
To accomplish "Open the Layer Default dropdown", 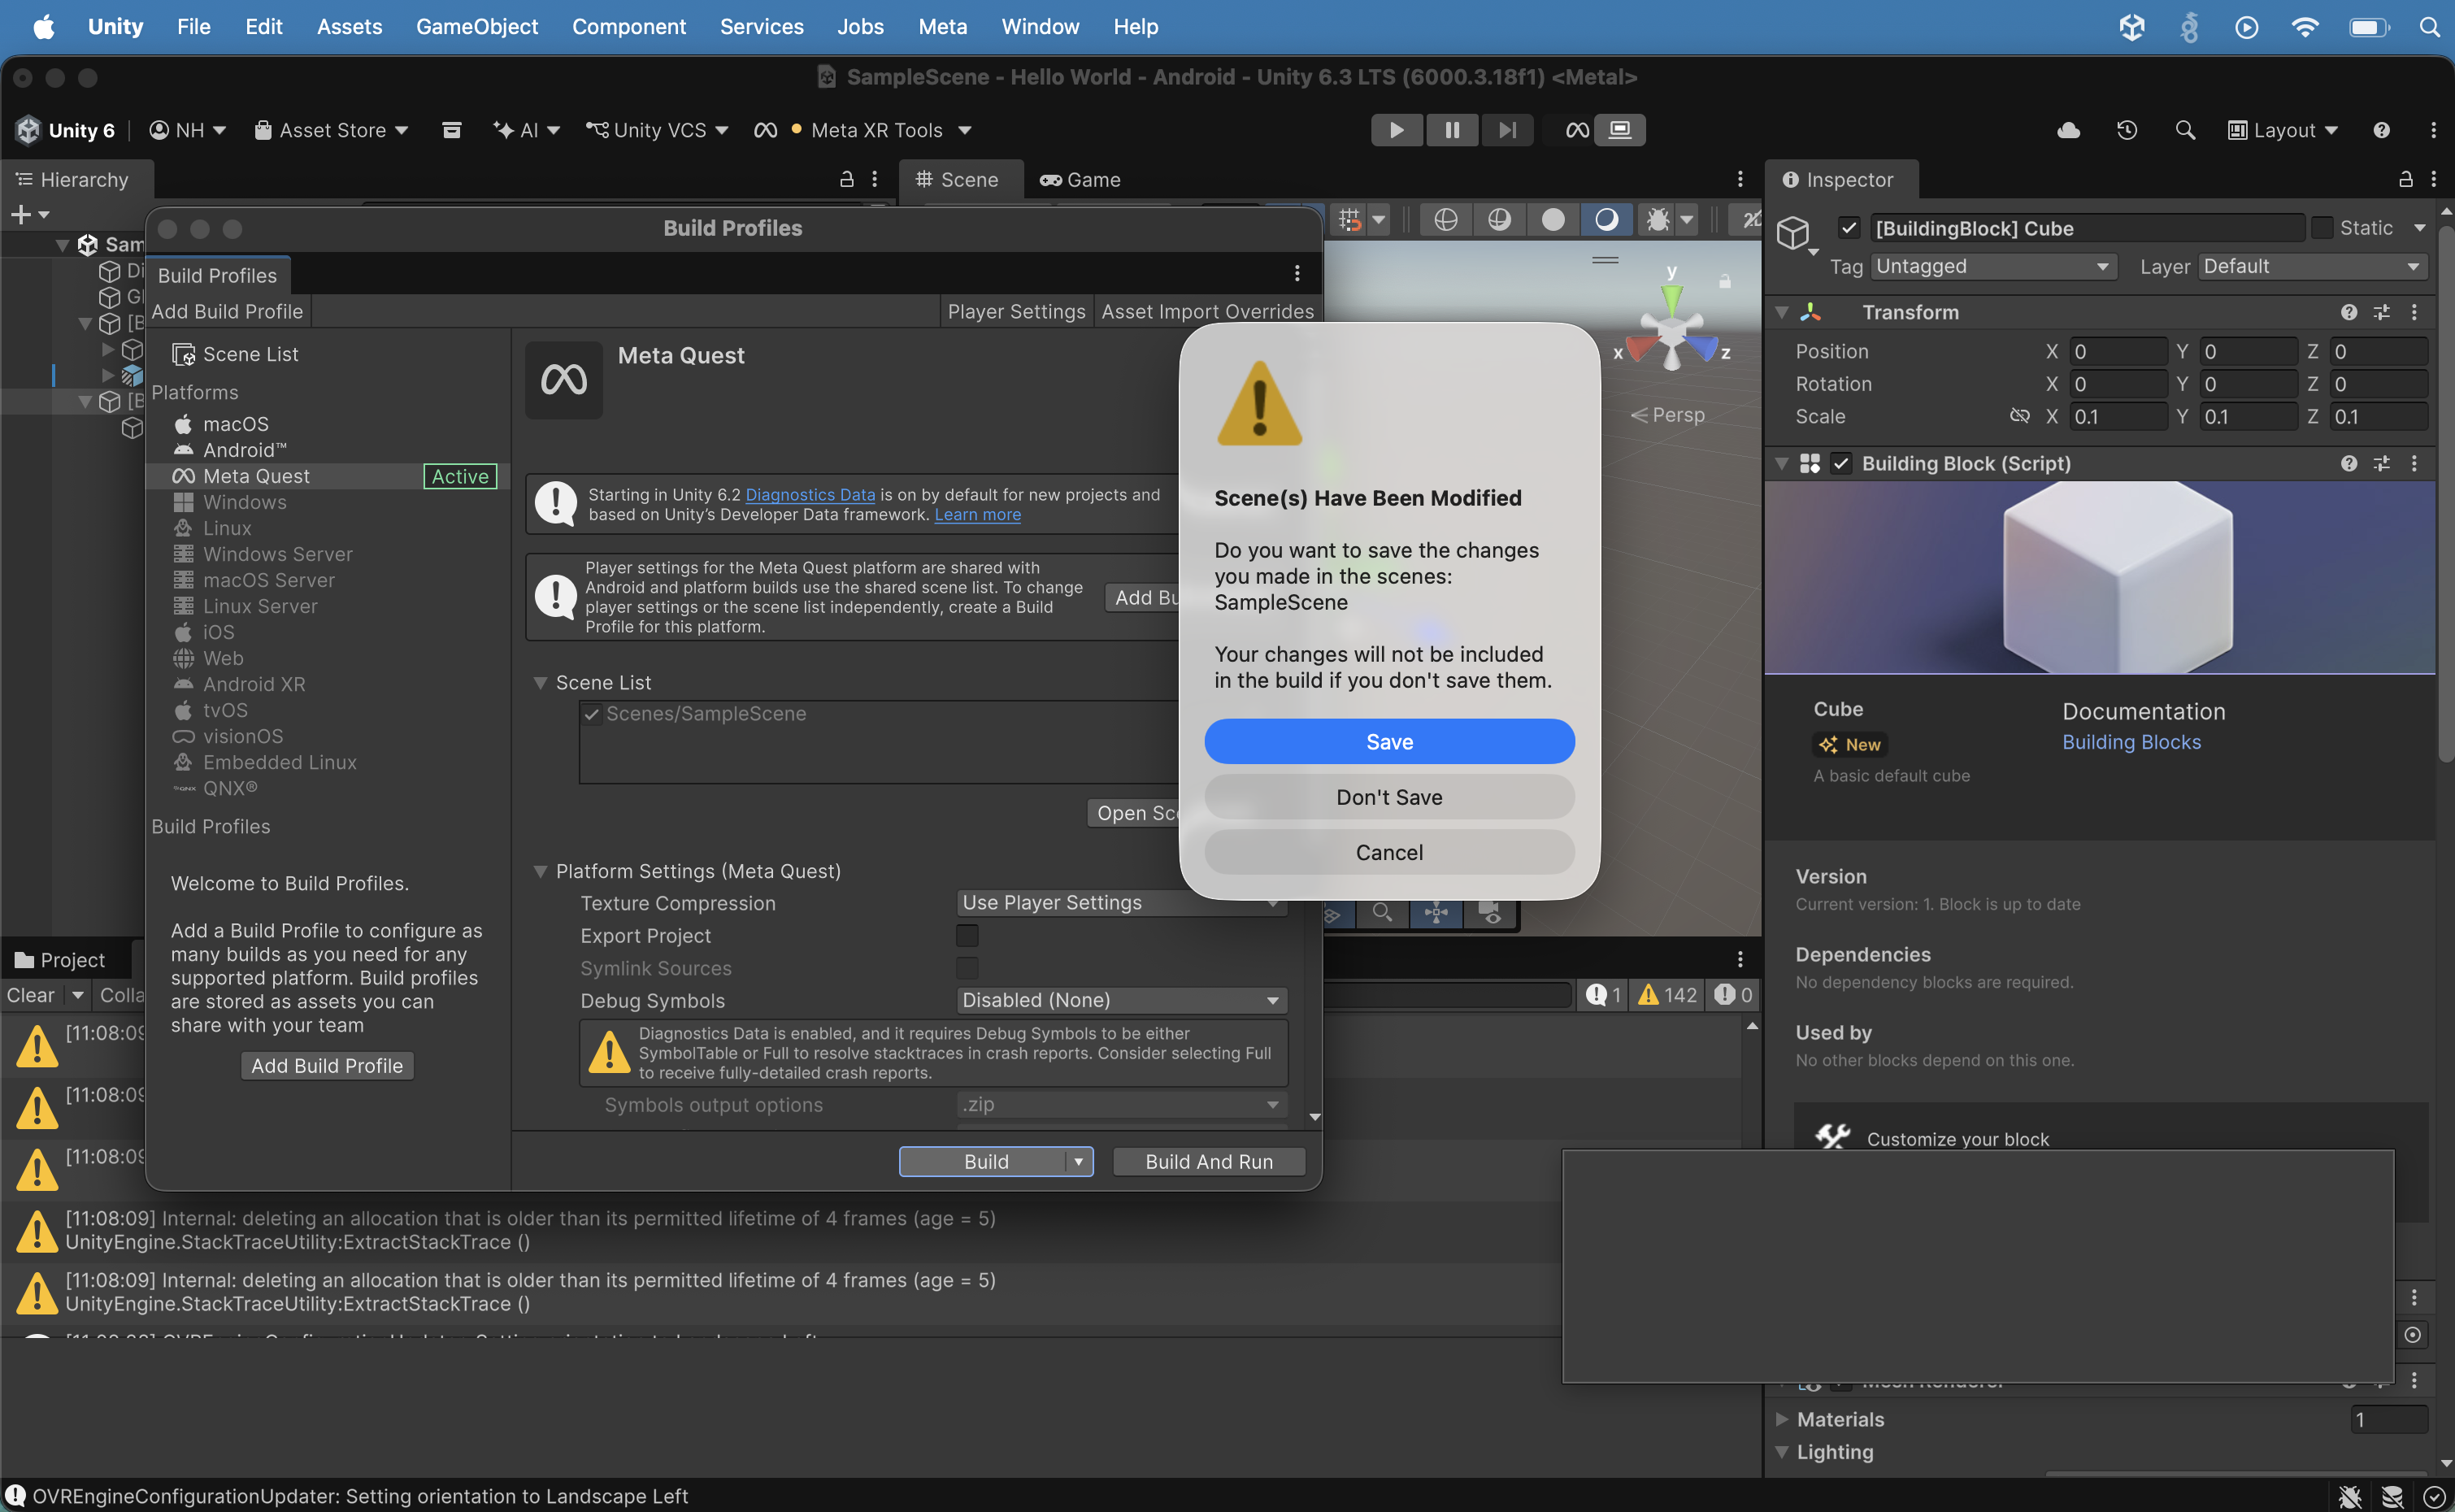I will (x=2313, y=266).
